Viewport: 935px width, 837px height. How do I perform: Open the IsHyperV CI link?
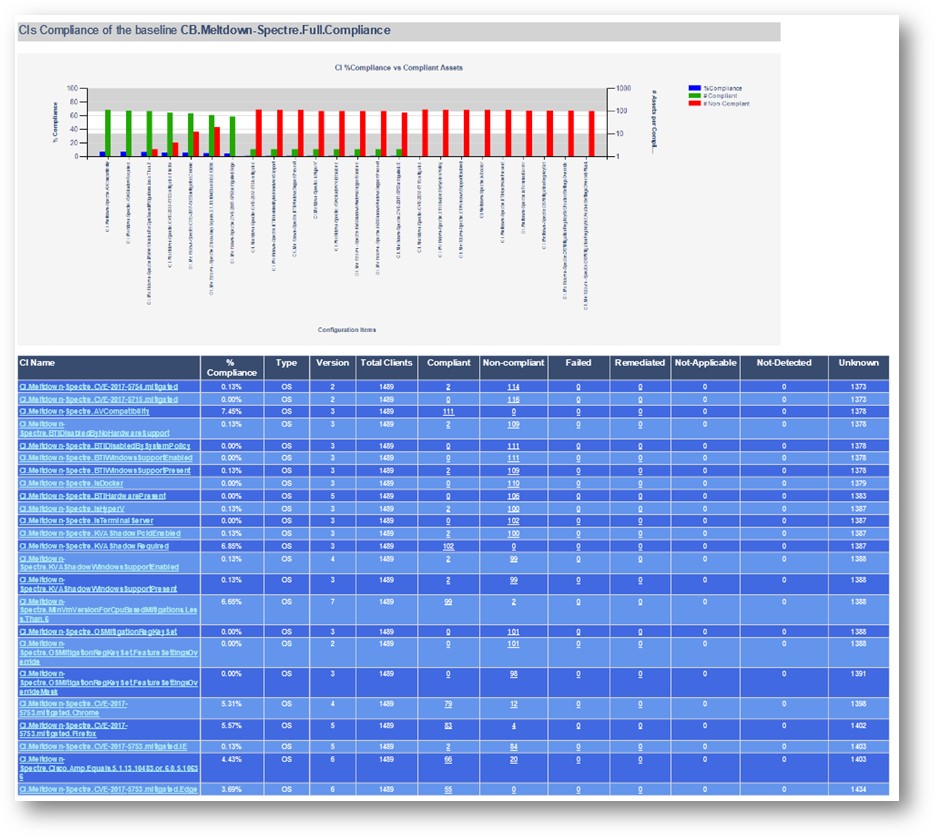pos(72,509)
